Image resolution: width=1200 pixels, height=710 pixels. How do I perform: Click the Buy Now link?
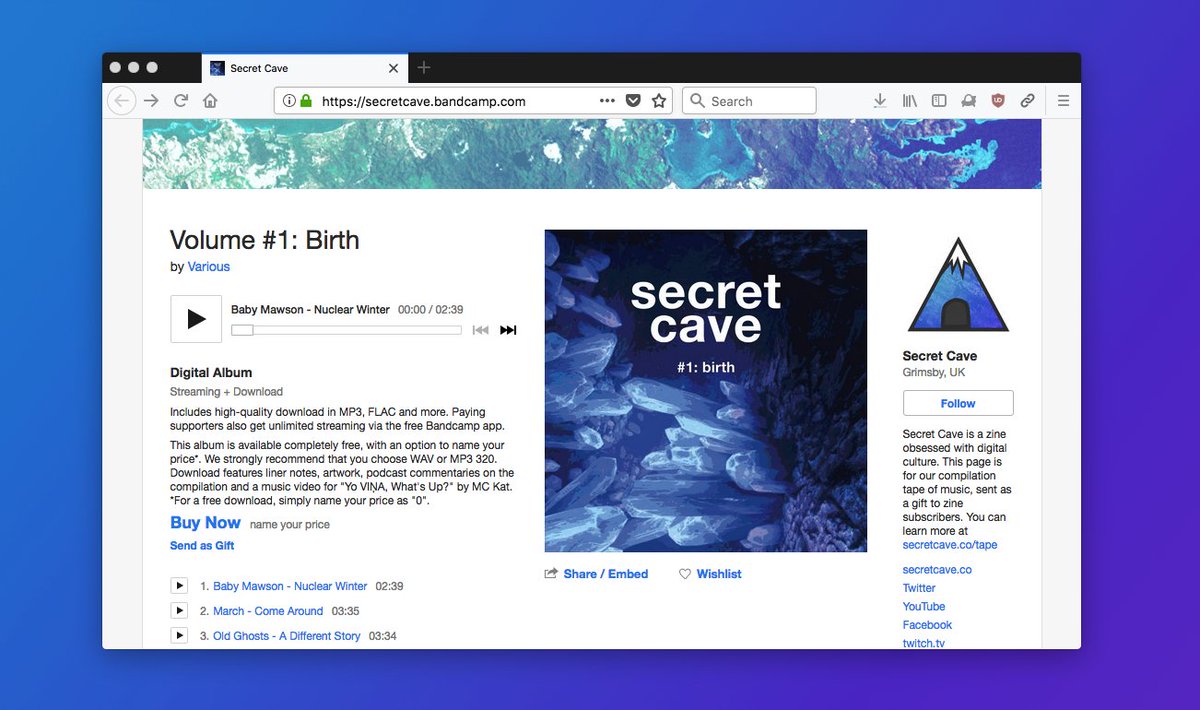click(205, 523)
